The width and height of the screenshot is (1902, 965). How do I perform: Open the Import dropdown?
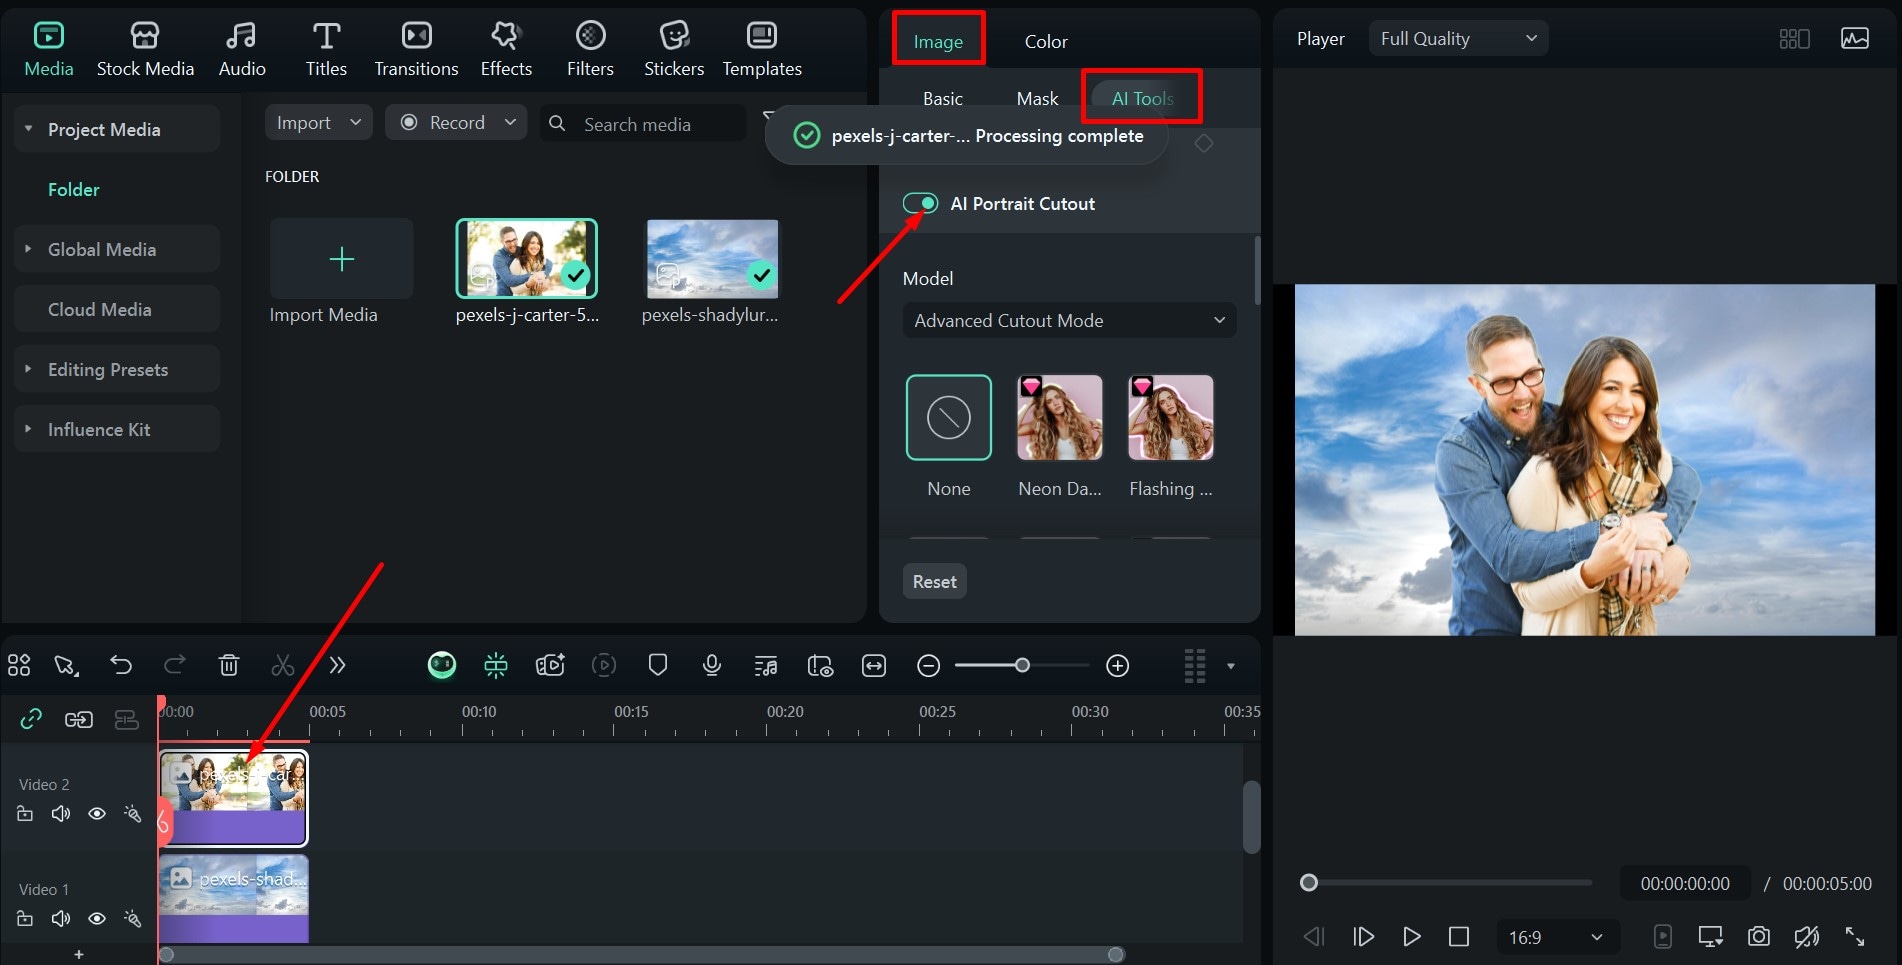coord(319,122)
